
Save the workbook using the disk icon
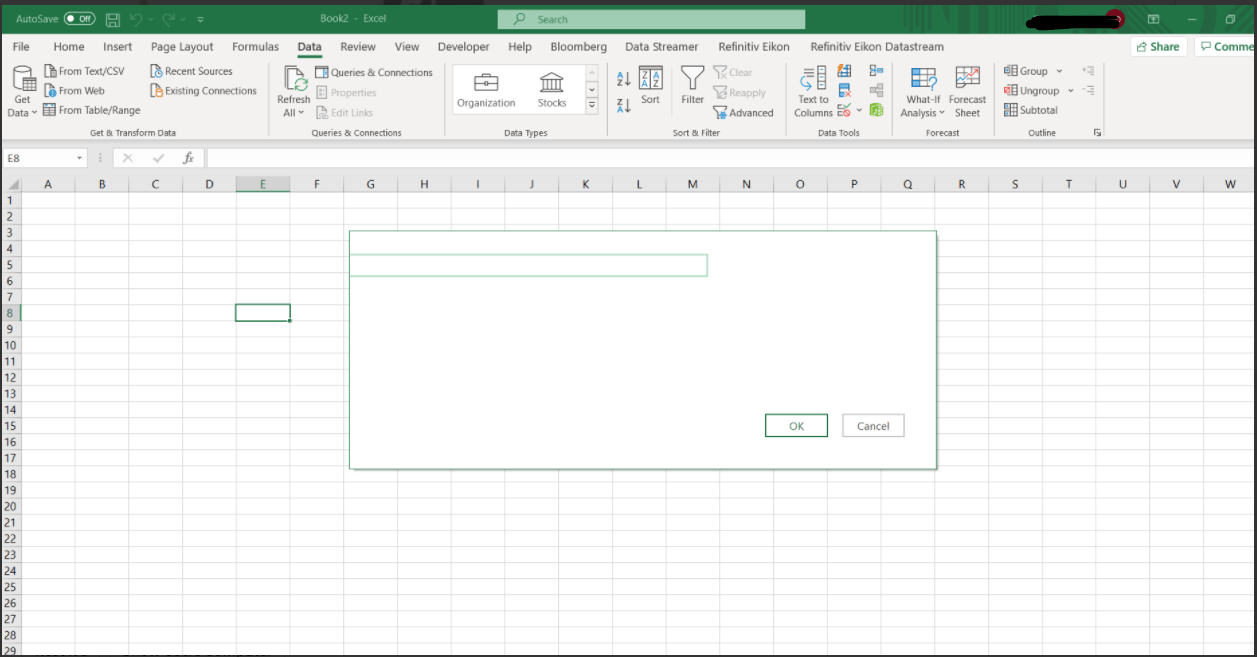112,19
